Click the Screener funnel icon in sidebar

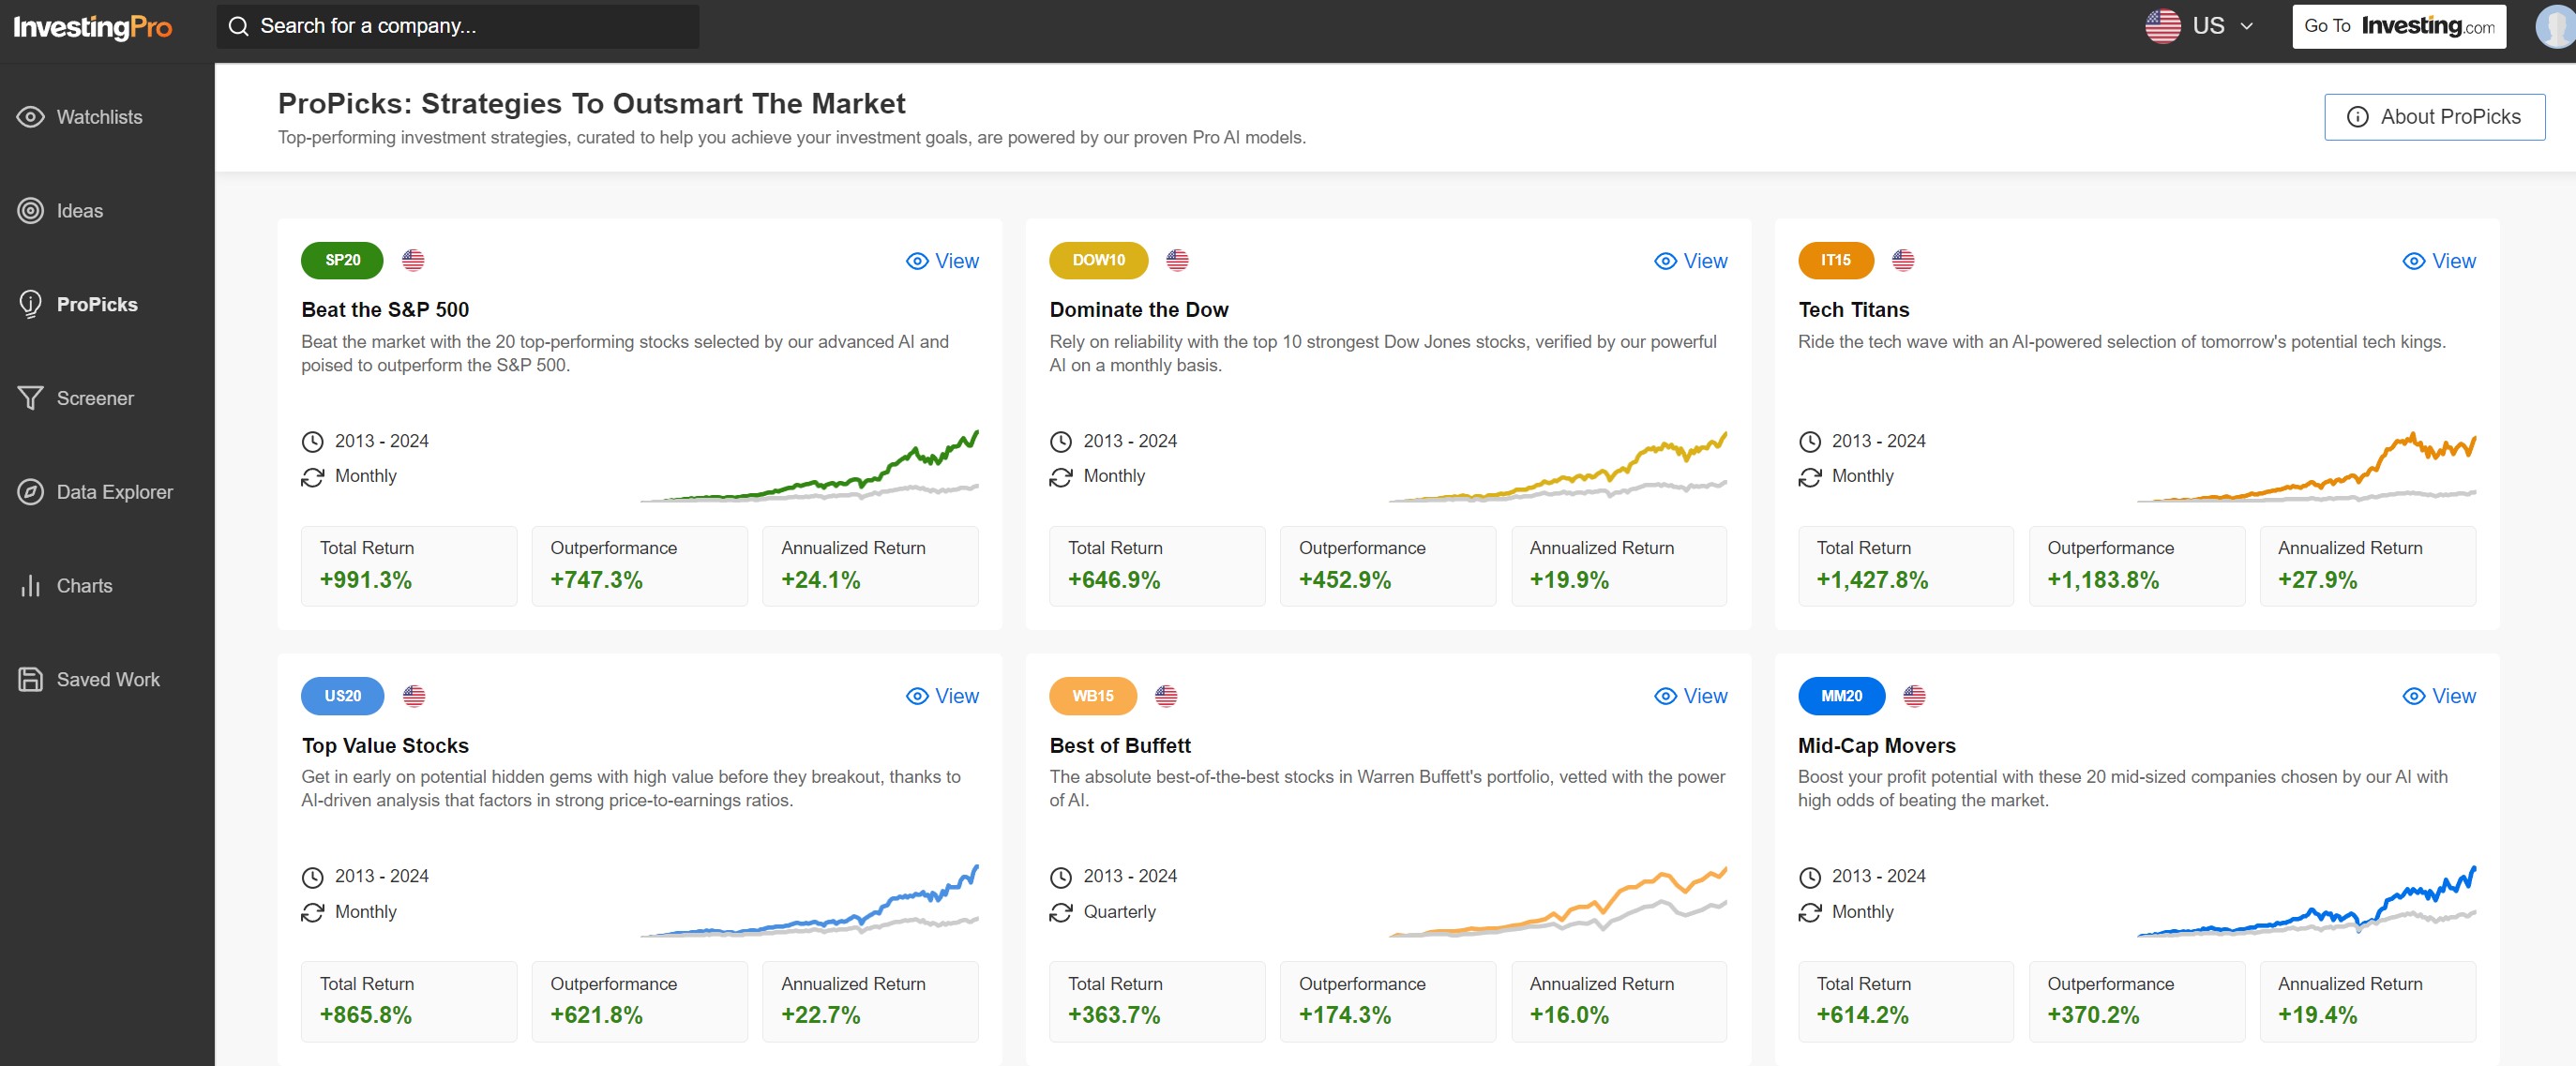(x=30, y=398)
